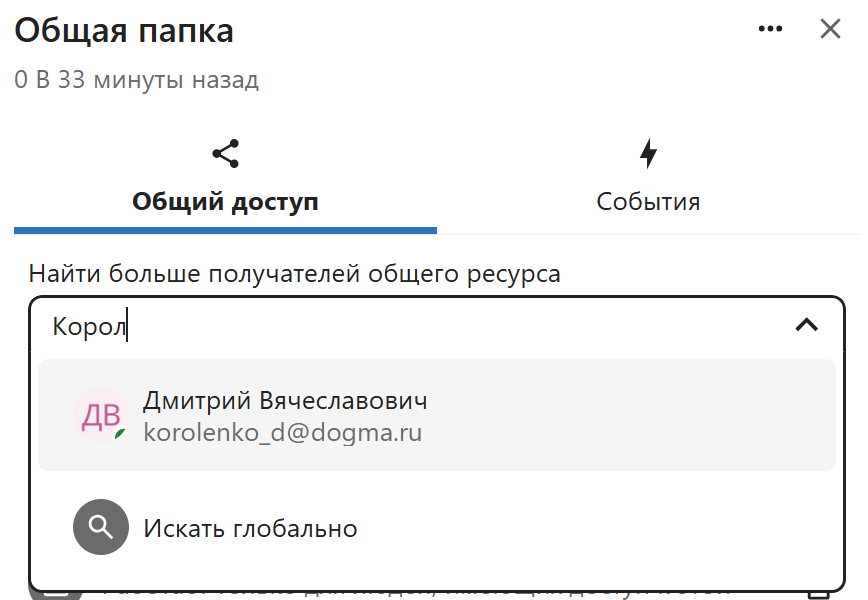Switch to the События tab
This screenshot has width=868, height=600.
click(x=648, y=201)
